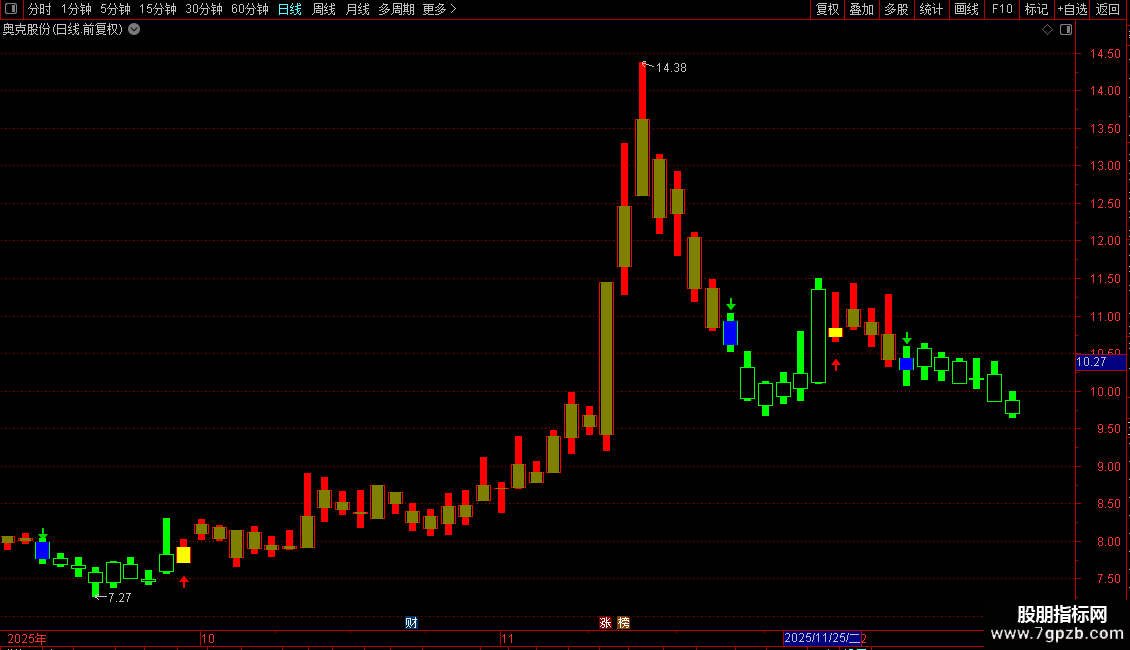The image size is (1130, 650).
Task: Click the 7.27 low price label
Action: coord(120,597)
